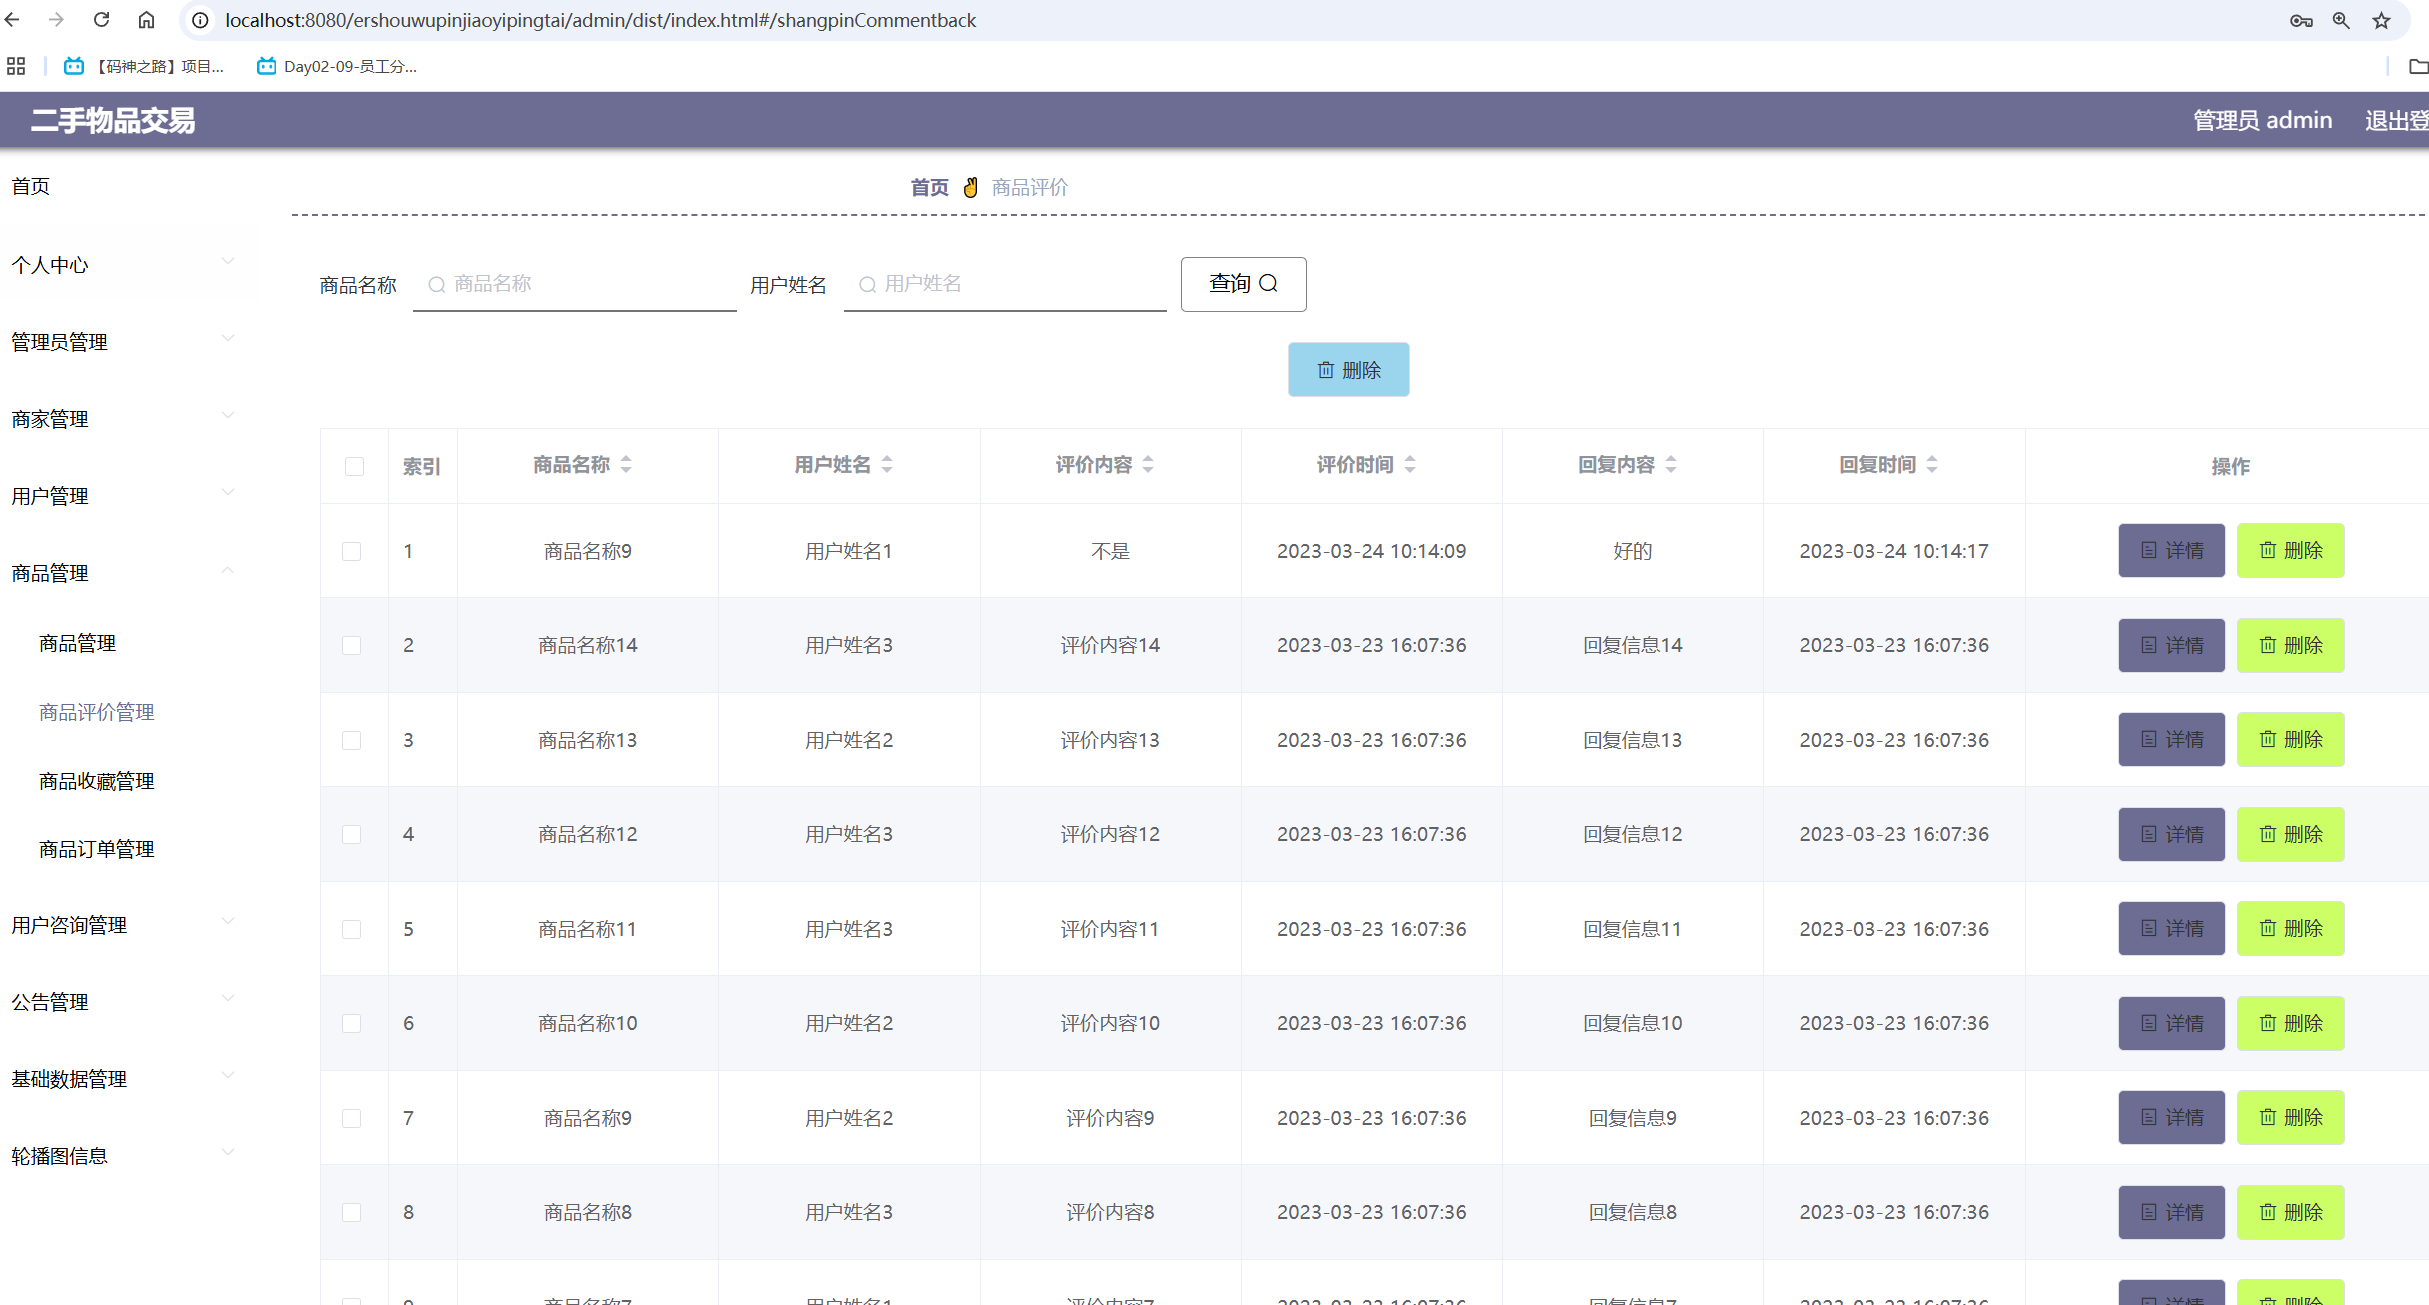This screenshot has height=1305, width=2429.
Task: Check the checkbox for index 1
Action: coord(351,551)
